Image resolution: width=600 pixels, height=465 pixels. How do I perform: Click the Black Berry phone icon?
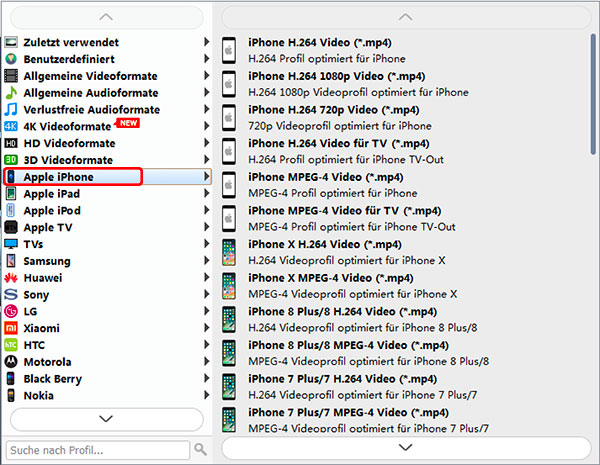point(11,379)
